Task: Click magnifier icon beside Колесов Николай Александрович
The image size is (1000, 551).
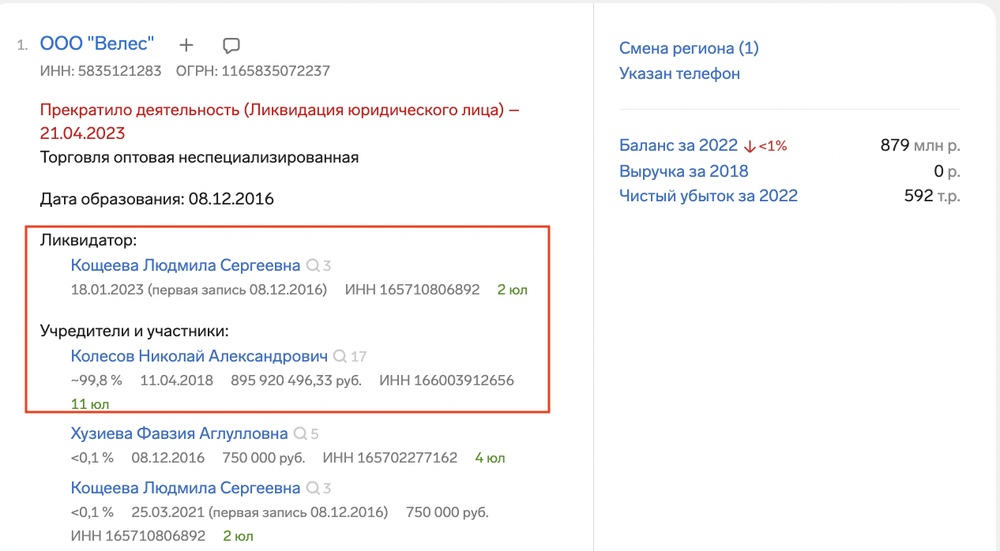Action: point(340,356)
